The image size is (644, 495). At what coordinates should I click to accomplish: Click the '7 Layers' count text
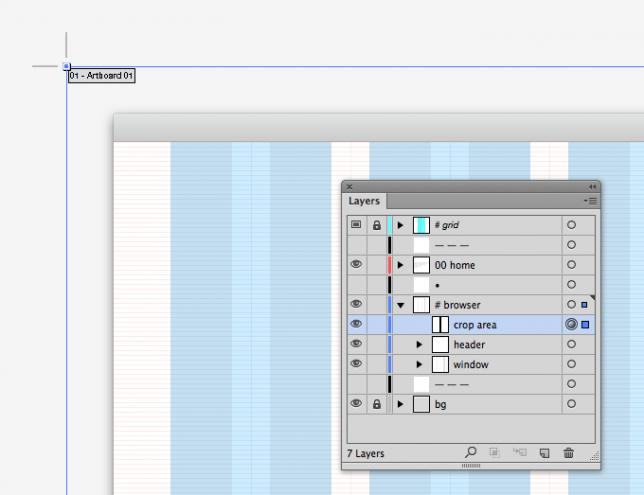click(366, 454)
